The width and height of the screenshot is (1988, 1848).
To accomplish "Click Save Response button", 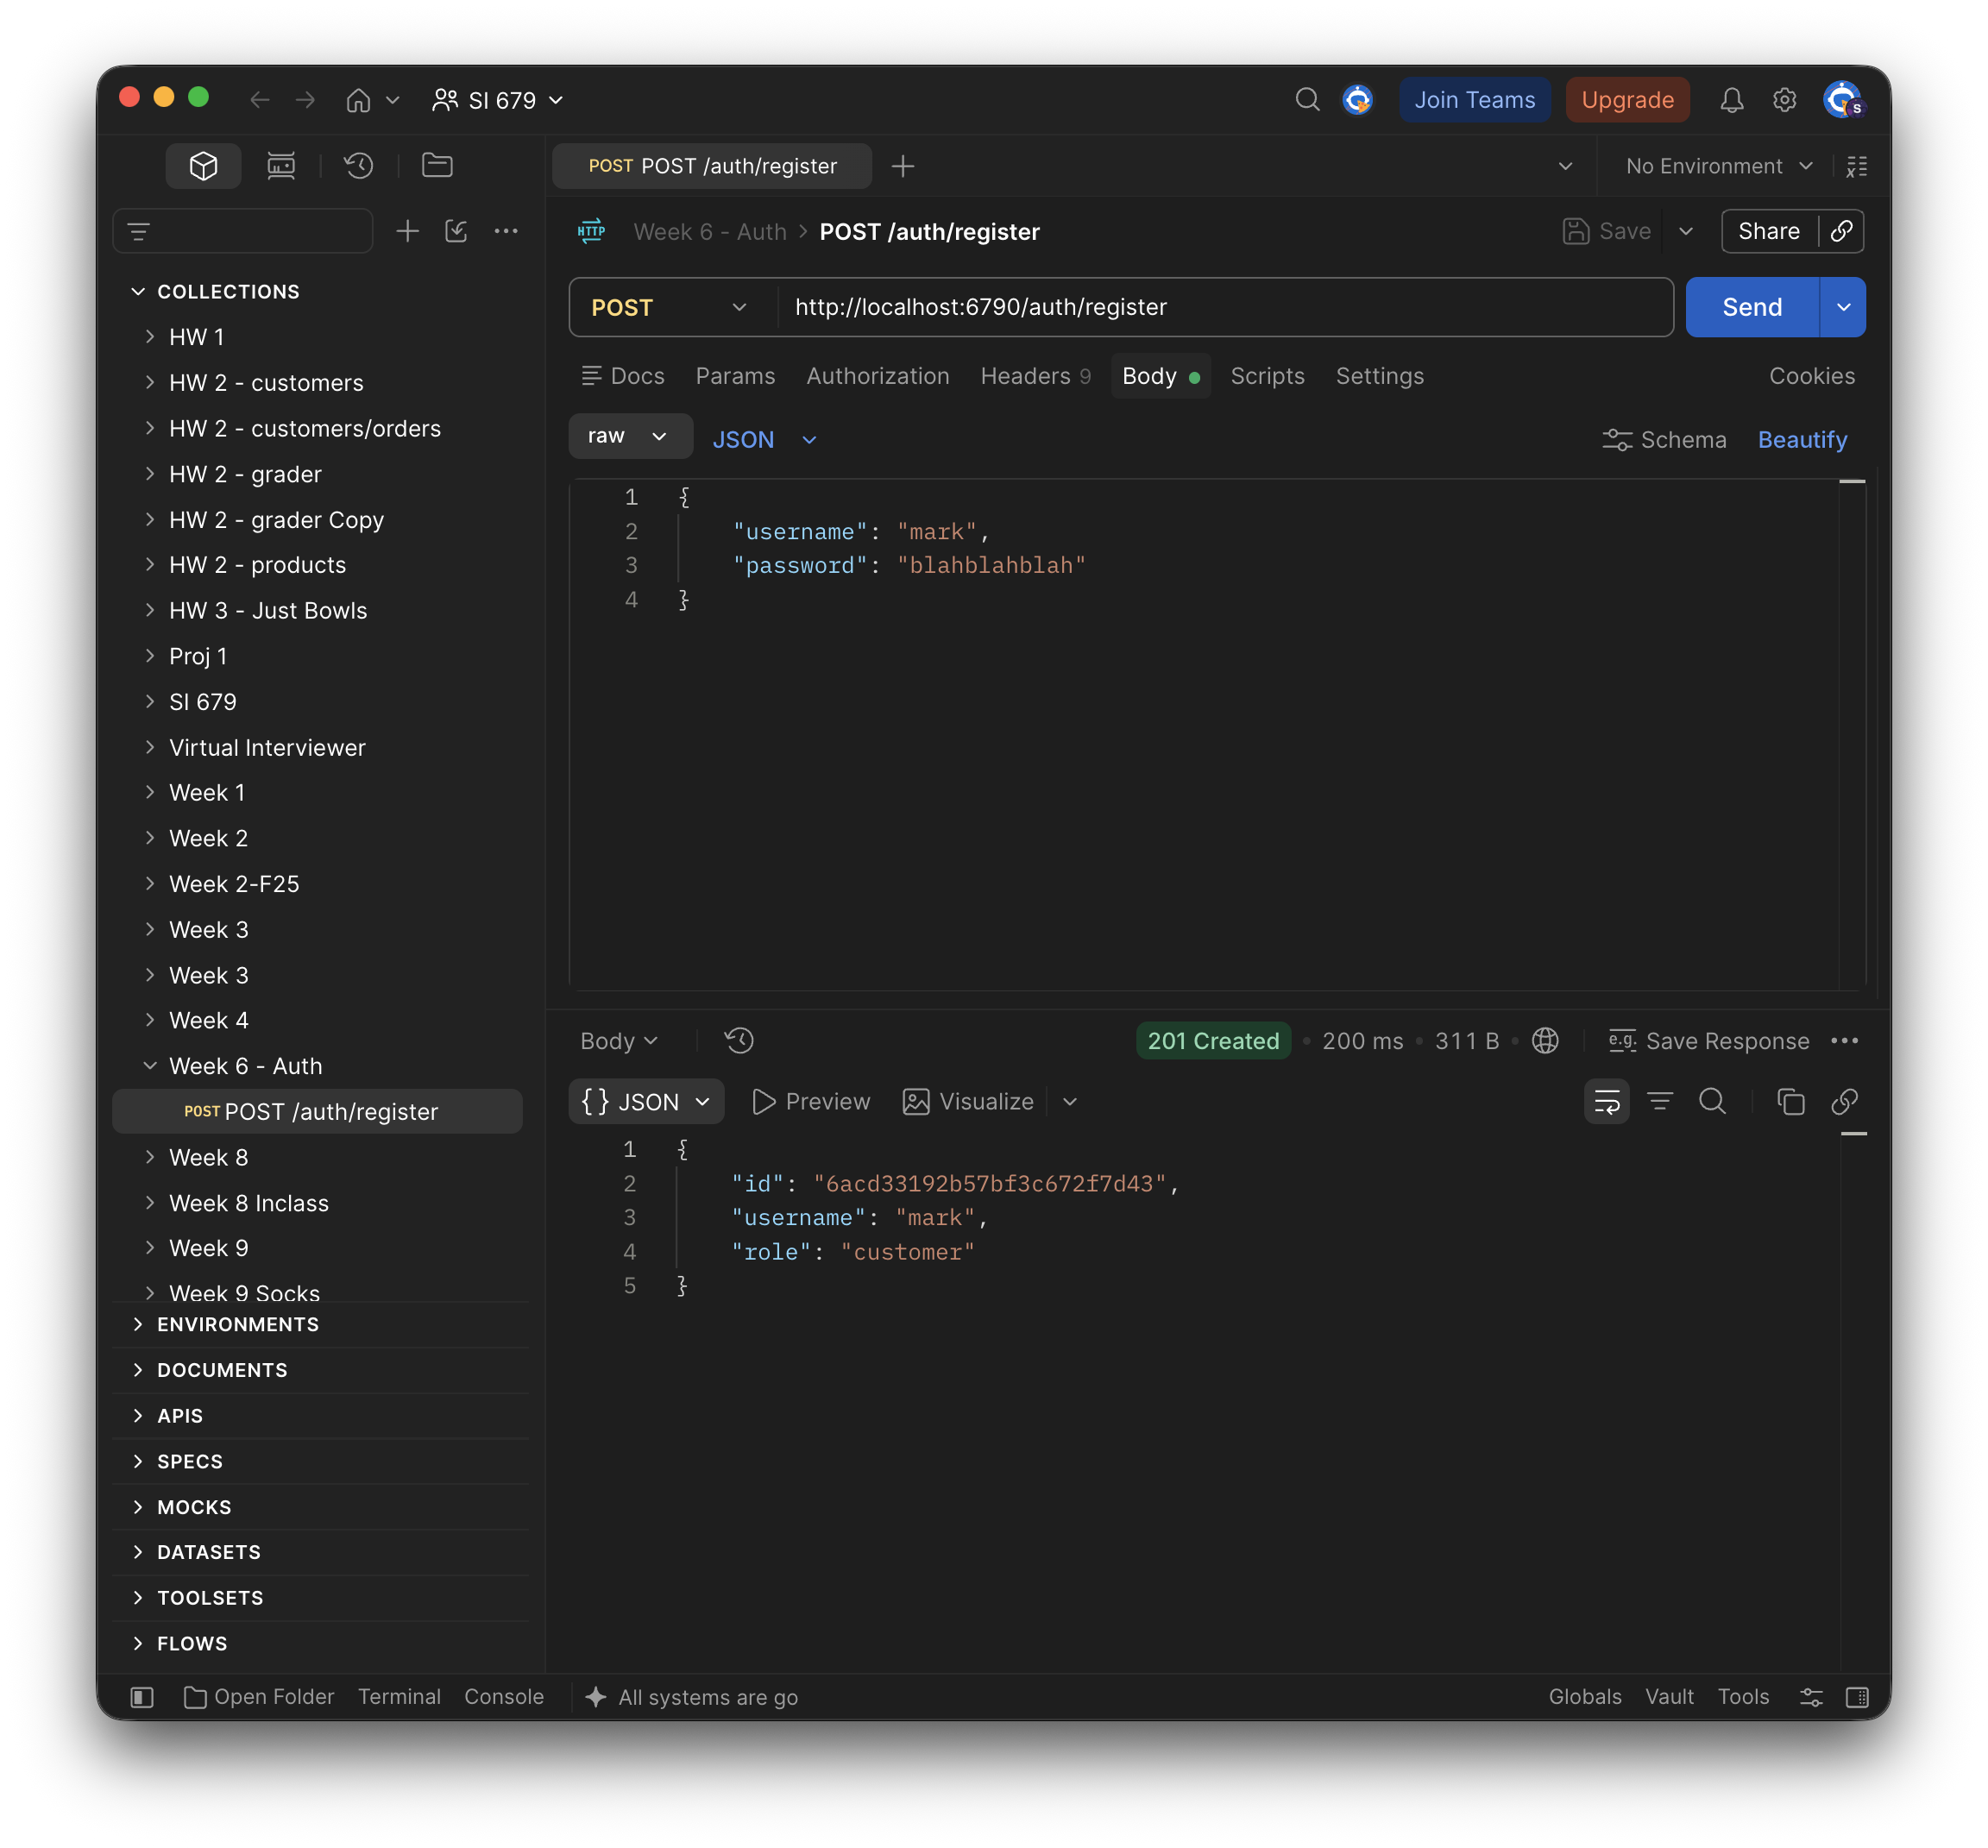I will pyautogui.click(x=1708, y=1041).
